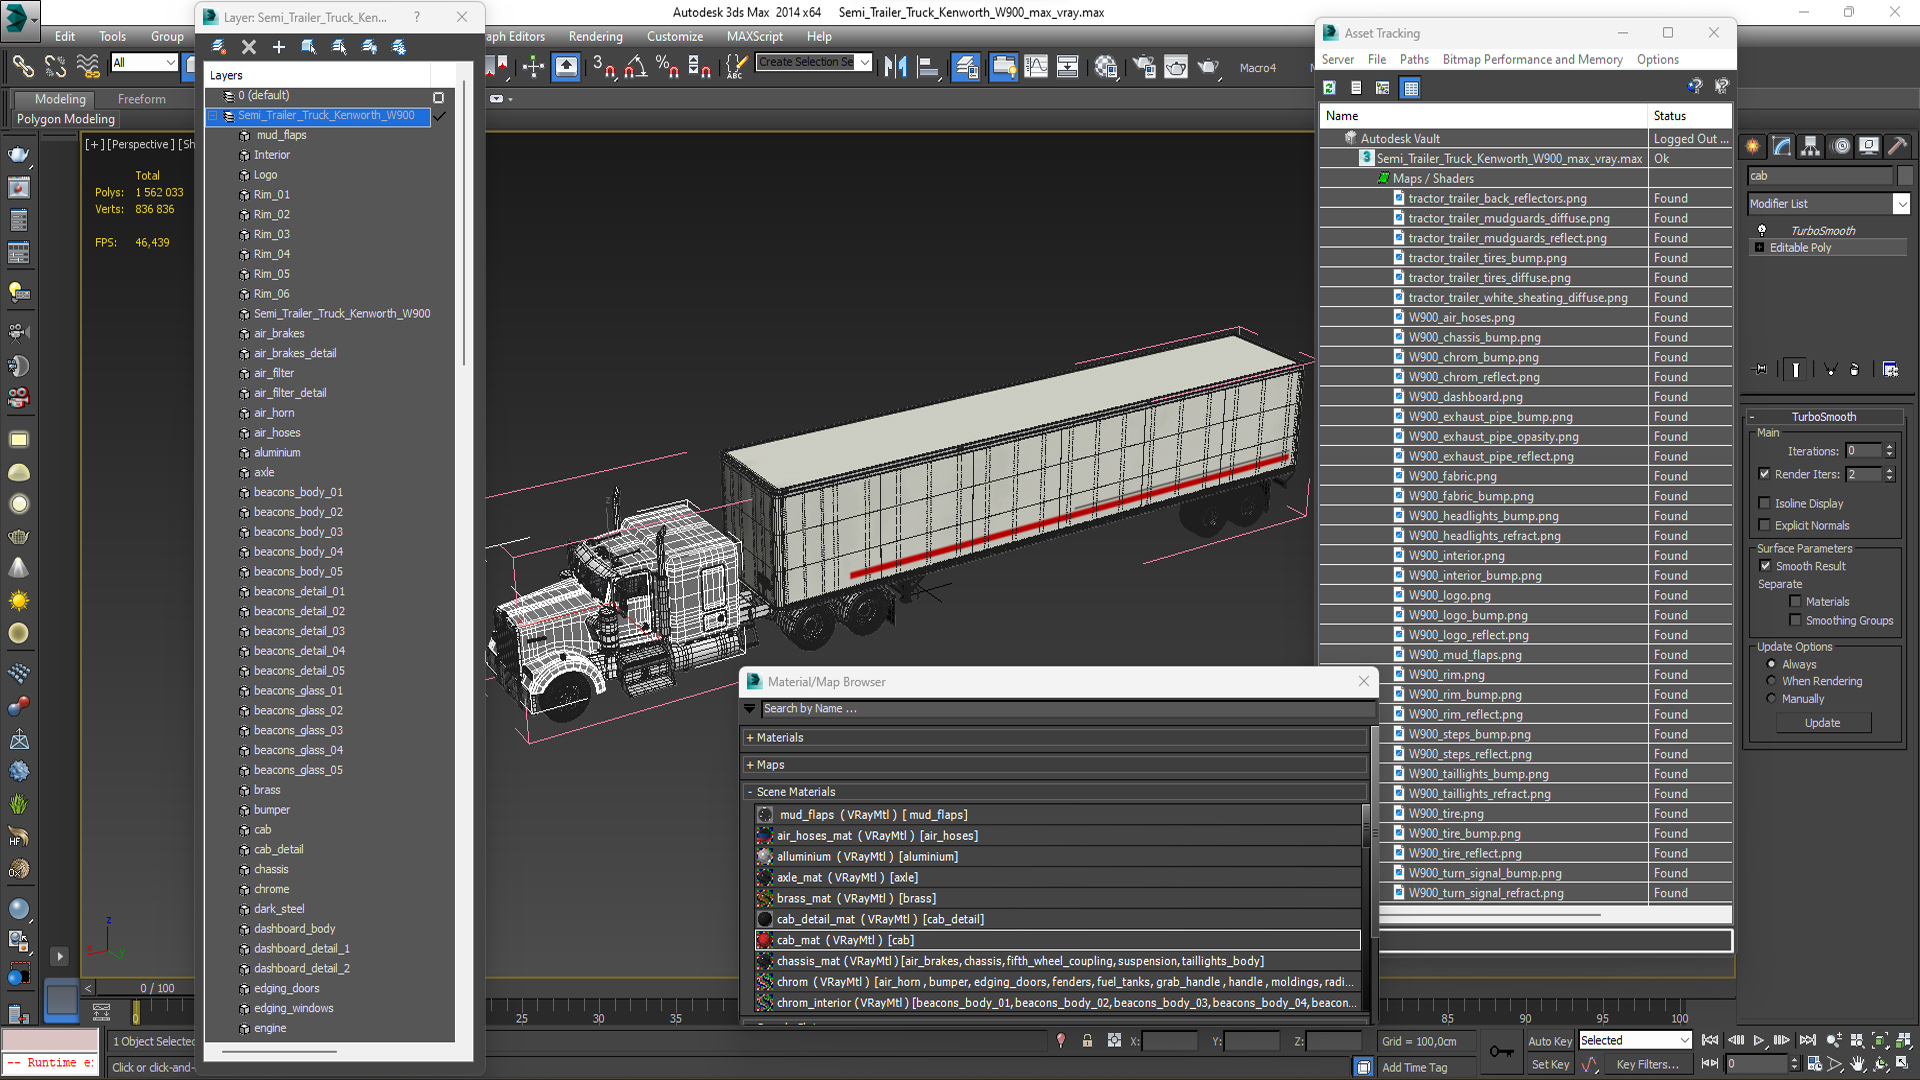Open the Paths menu in Asset Tracking
The height and width of the screenshot is (1080, 1920).
(x=1413, y=59)
